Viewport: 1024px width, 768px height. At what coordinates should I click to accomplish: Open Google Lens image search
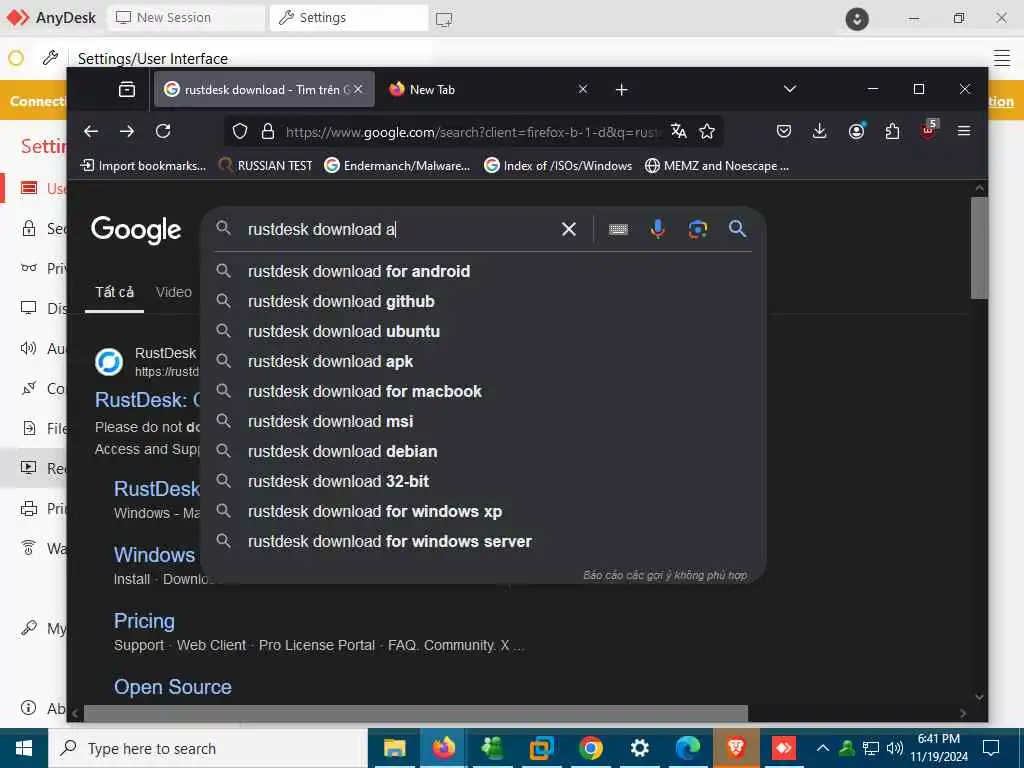(697, 229)
